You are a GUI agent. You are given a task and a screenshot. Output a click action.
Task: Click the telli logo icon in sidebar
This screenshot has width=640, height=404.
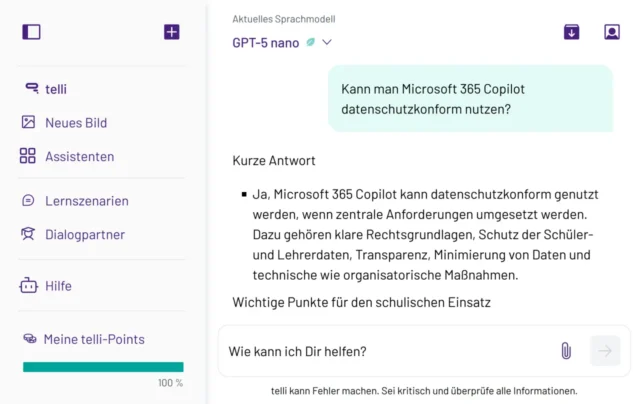click(x=32, y=88)
